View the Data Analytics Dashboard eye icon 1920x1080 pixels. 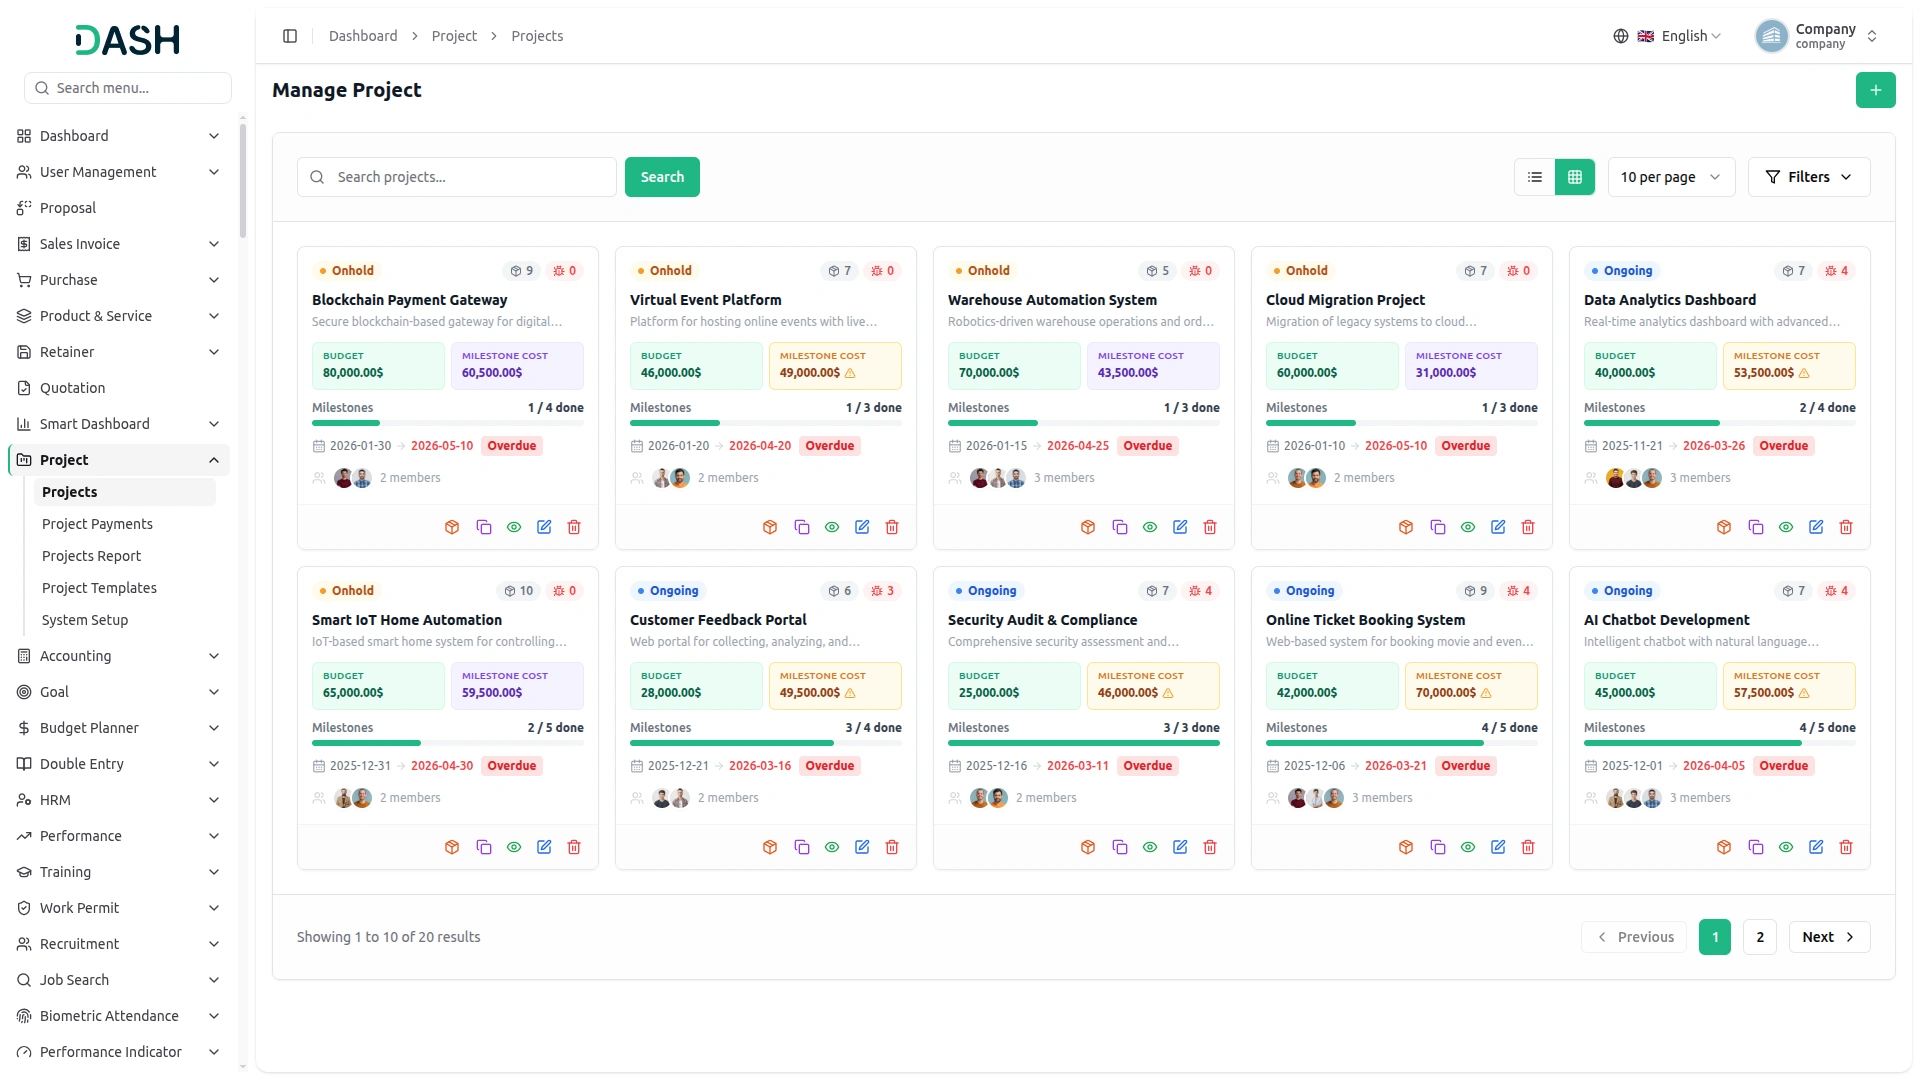click(x=1786, y=527)
